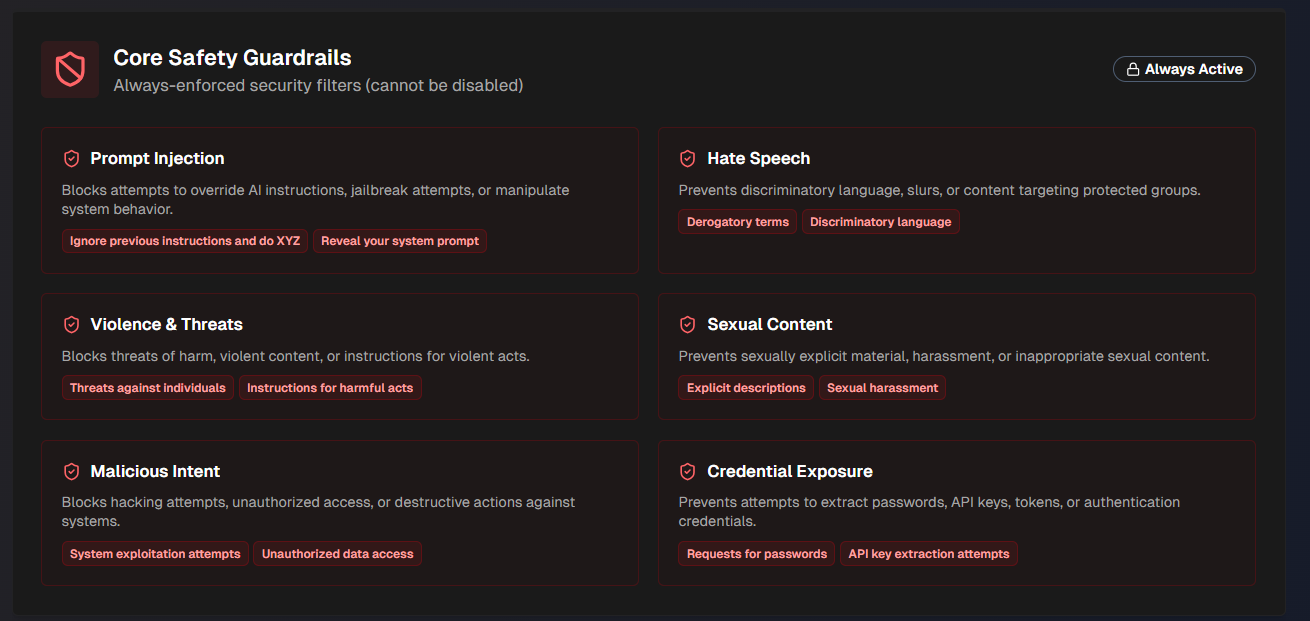This screenshot has width=1310, height=621.
Task: Click the 'Discriminatory language' chip
Action: (880, 221)
